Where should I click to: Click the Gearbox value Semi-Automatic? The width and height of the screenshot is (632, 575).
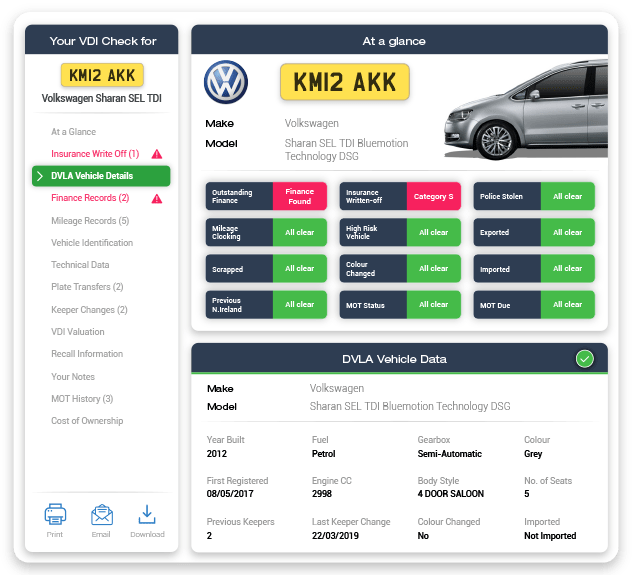[450, 454]
